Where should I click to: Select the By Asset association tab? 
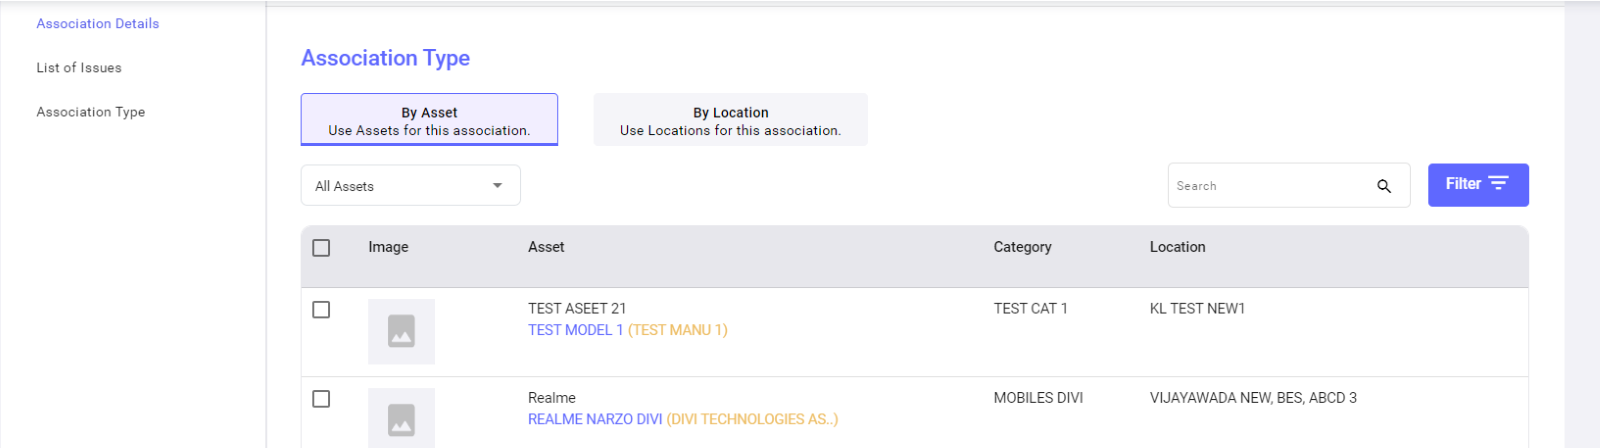coord(429,120)
